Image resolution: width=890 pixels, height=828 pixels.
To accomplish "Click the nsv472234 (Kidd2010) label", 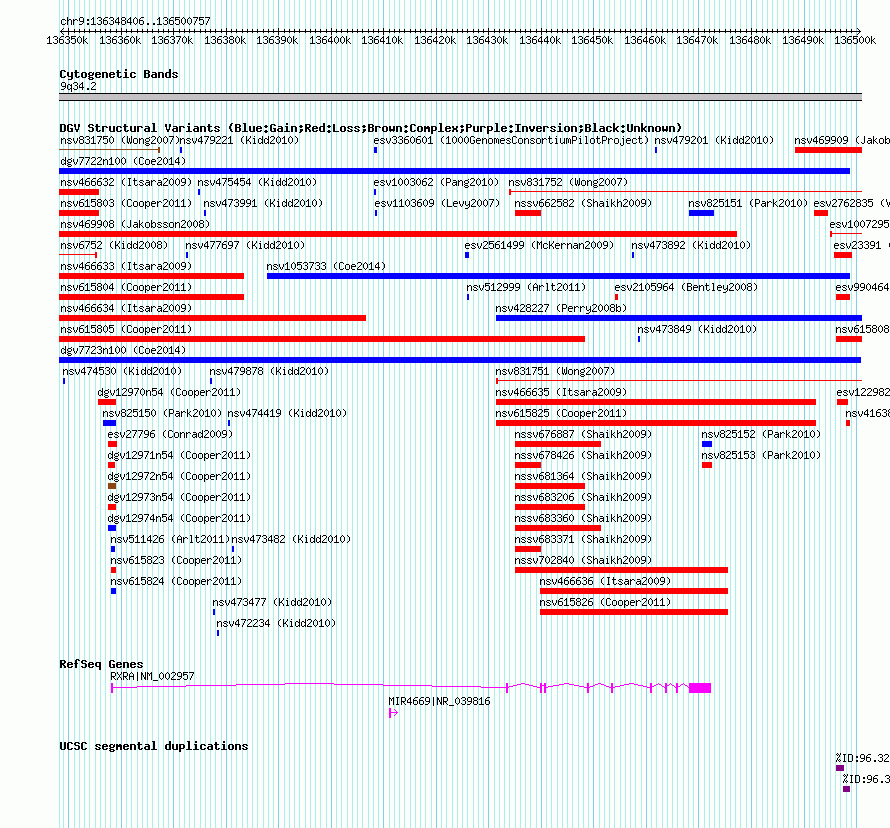I will coord(276,623).
